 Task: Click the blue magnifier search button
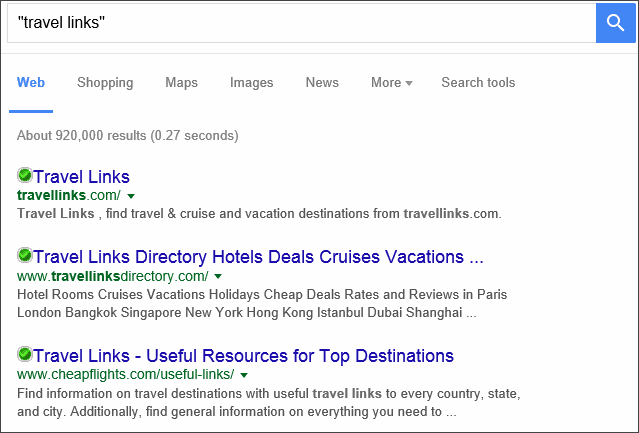click(615, 23)
